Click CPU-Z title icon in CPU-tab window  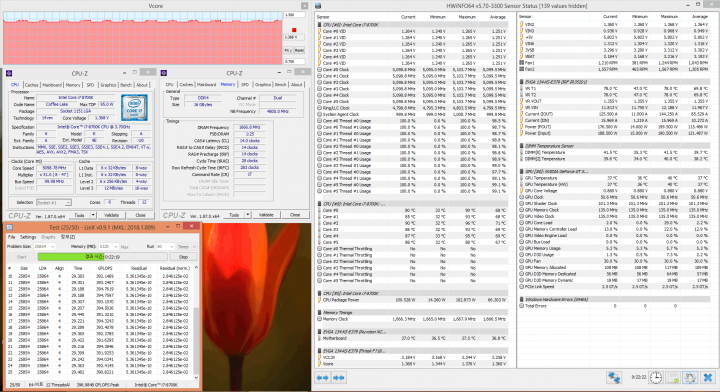pos(9,73)
